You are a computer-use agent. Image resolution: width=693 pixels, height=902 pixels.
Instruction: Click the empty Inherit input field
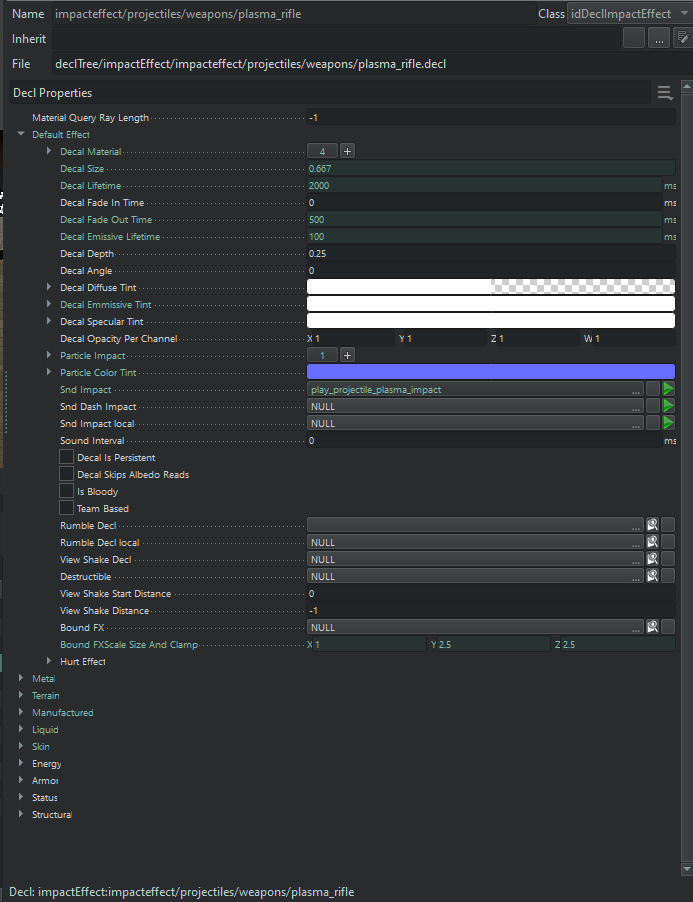335,39
